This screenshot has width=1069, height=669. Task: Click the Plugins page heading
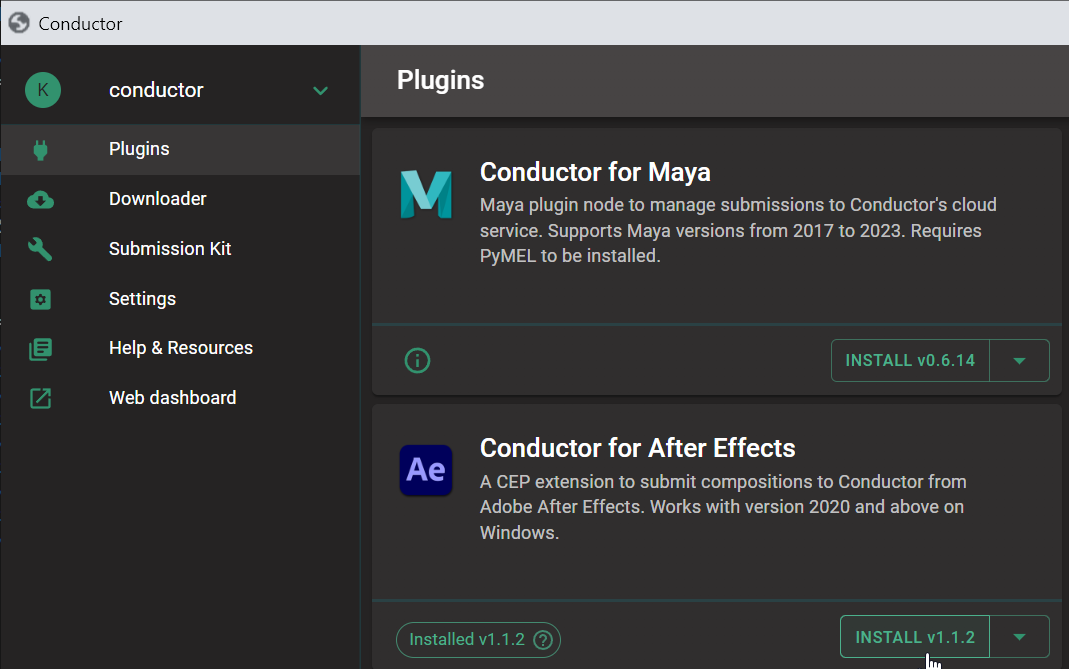pos(440,80)
